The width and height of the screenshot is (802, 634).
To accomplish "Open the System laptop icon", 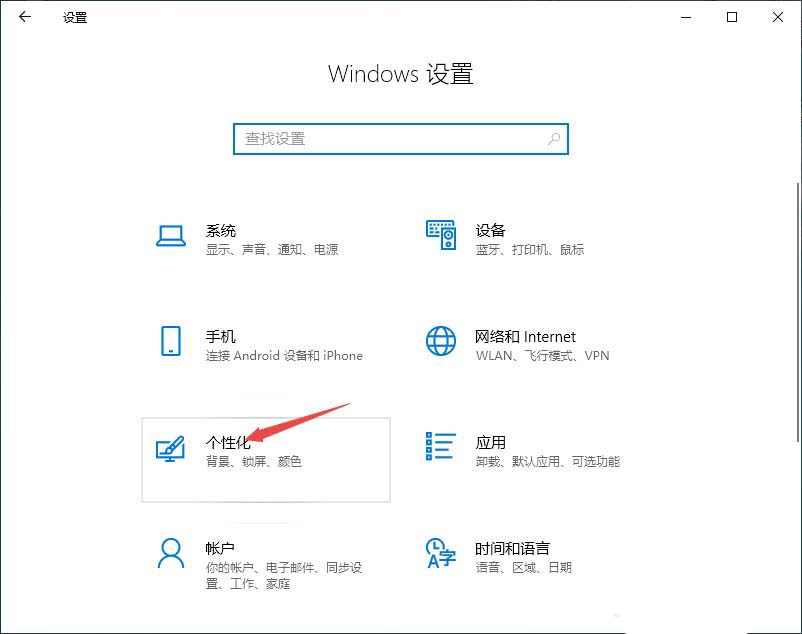I will (x=171, y=236).
